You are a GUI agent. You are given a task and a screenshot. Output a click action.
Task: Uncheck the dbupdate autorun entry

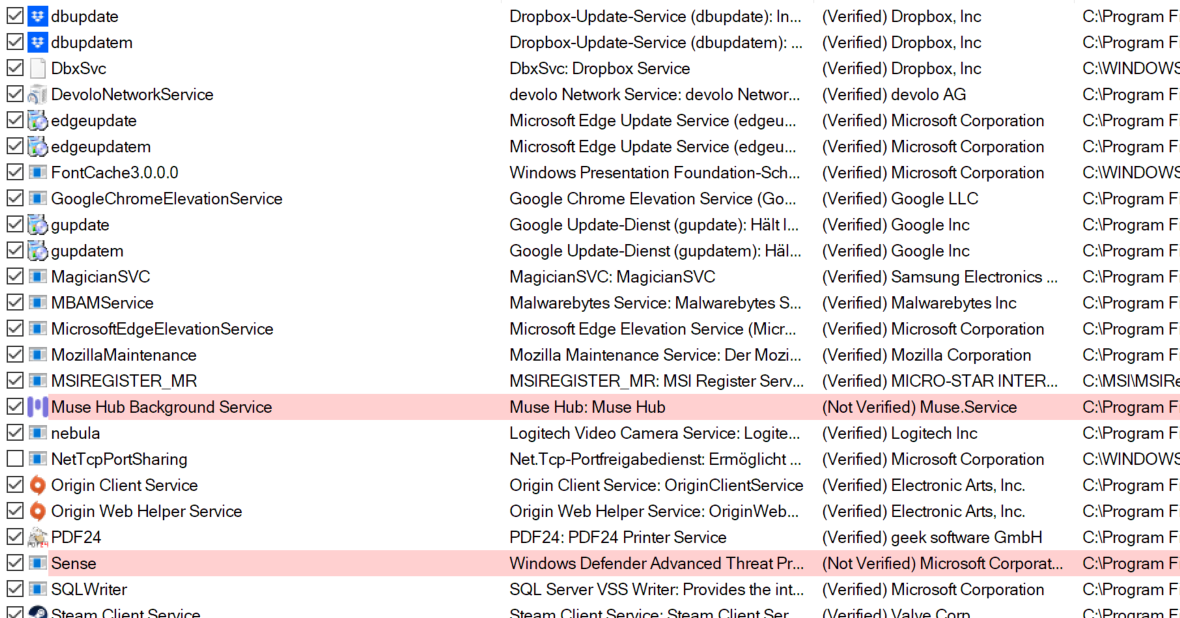coord(15,16)
